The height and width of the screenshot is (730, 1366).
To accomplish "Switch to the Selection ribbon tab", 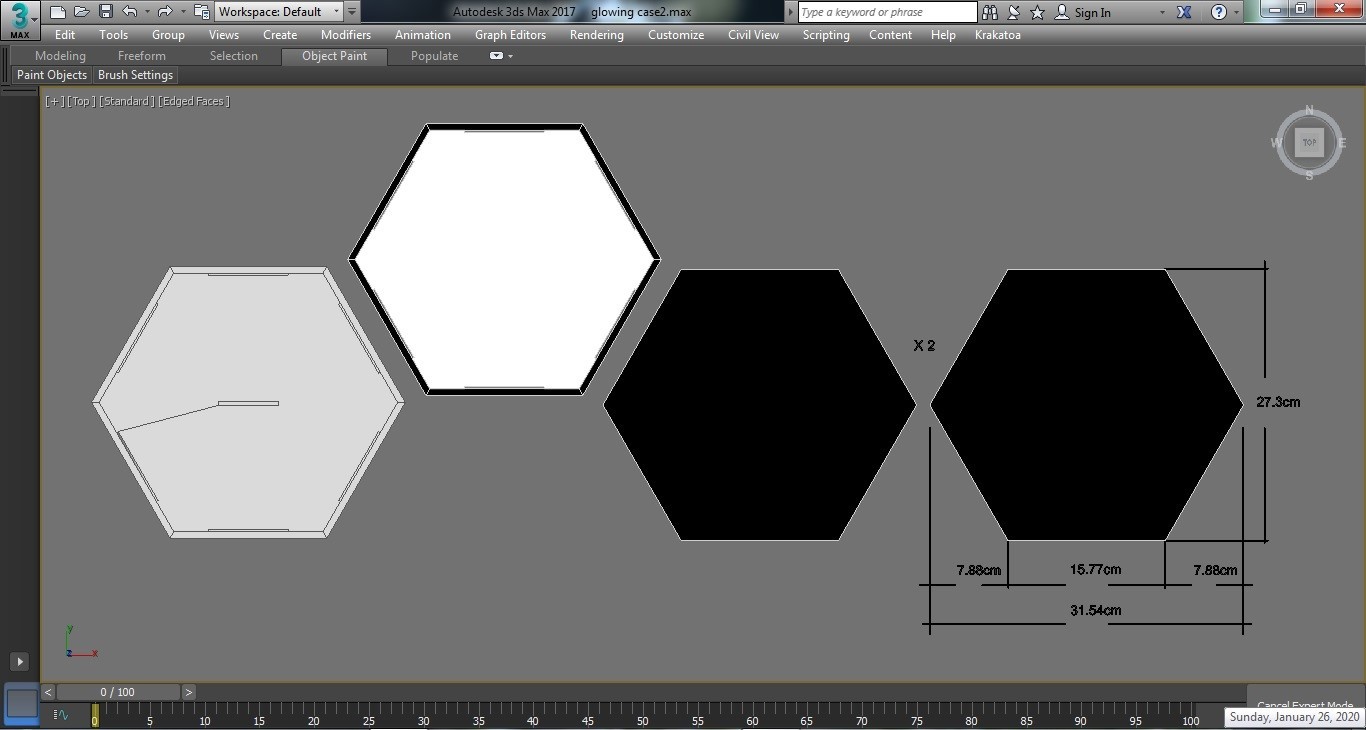I will coord(234,56).
